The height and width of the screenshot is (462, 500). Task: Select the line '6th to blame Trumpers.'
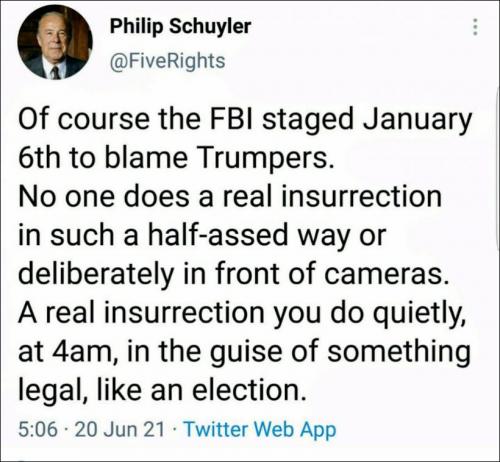pos(176,158)
